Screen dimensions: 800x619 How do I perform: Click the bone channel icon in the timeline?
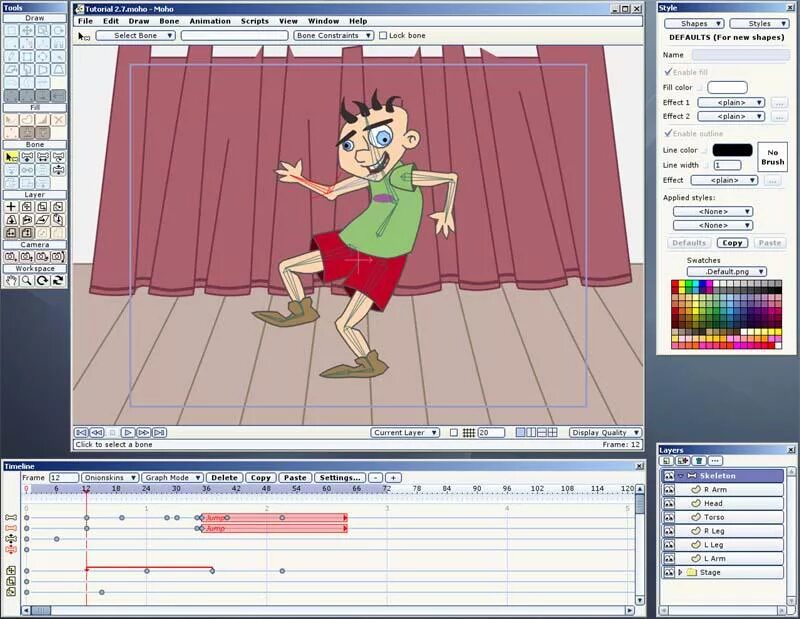(11, 518)
